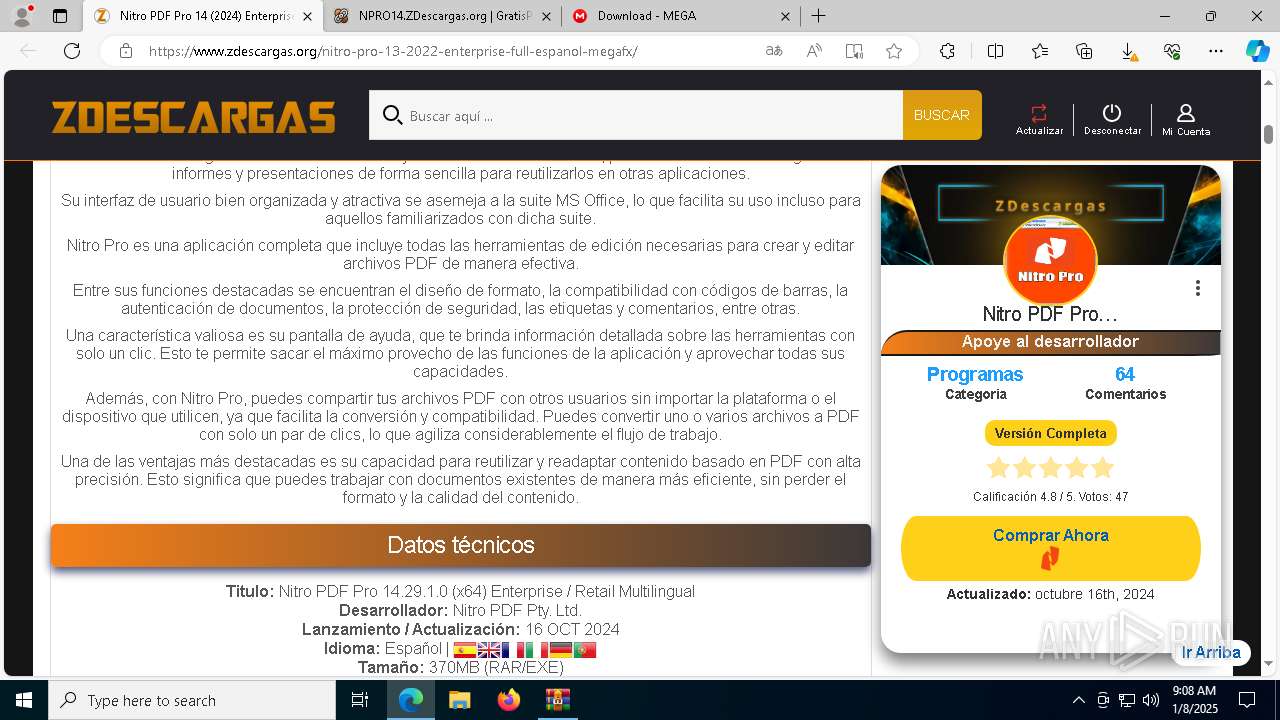The image size is (1280, 720).
Task: Toggle Split screen icon
Action: 995,51
